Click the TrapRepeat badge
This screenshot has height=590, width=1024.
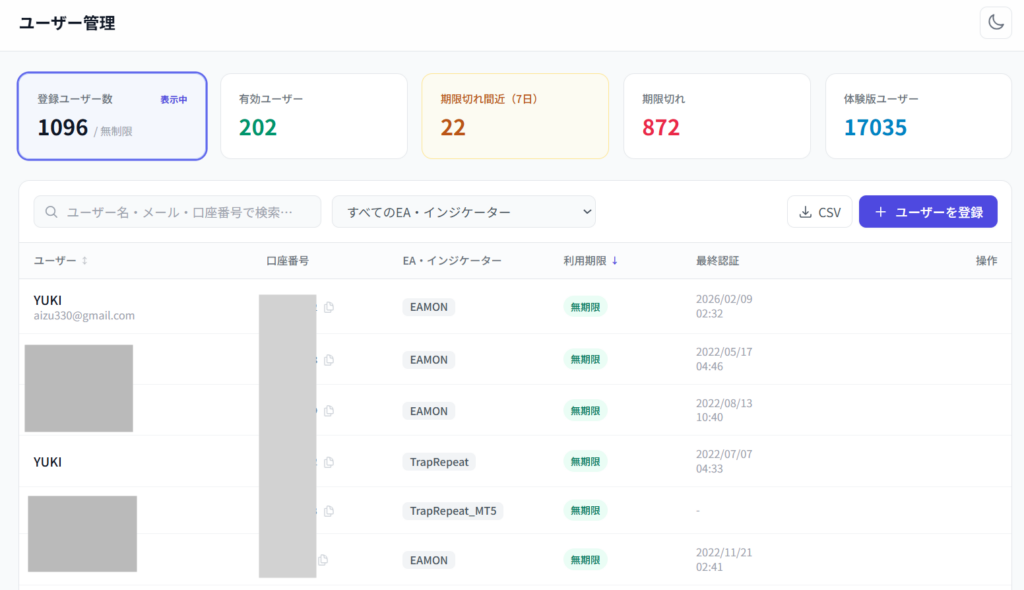[x=439, y=462]
